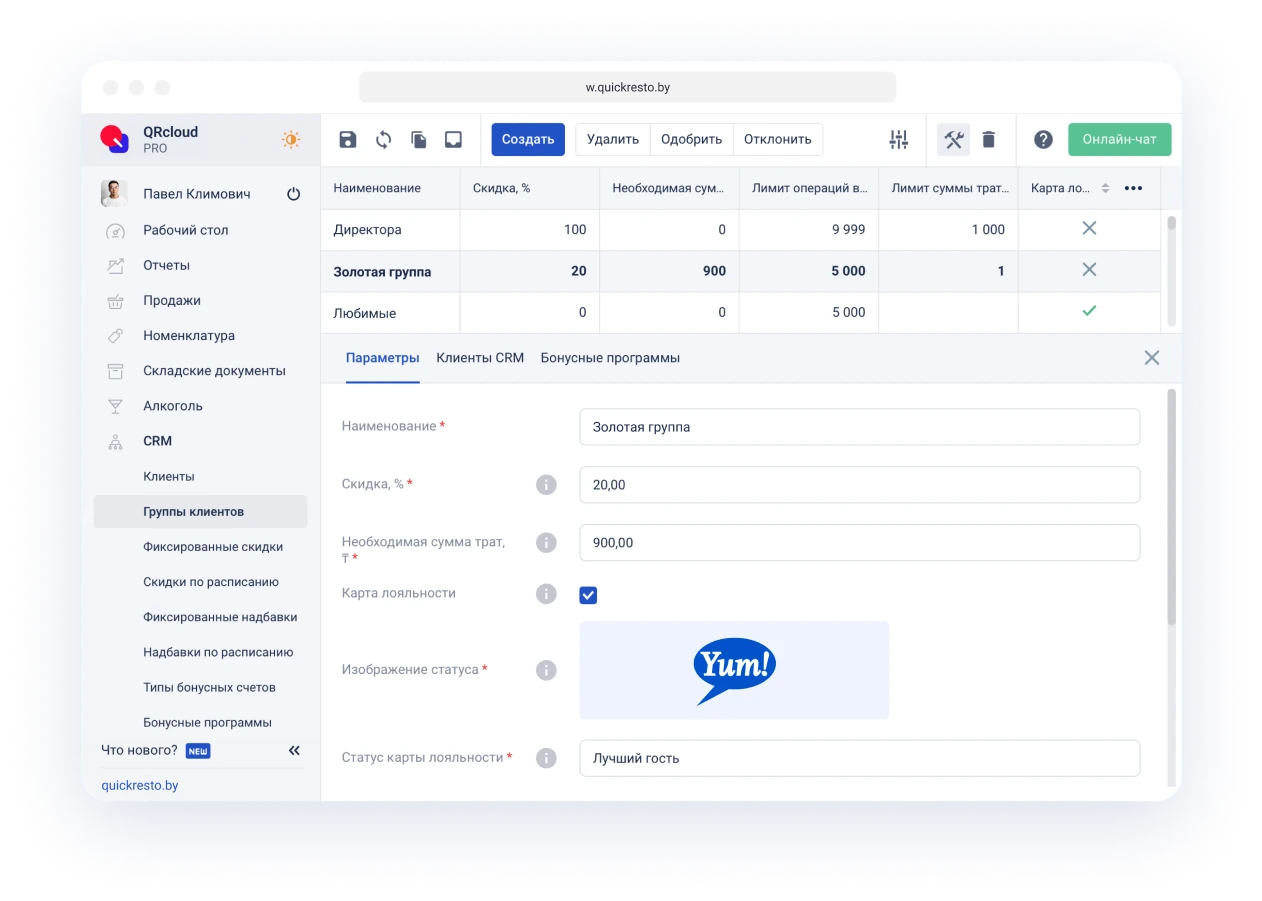
Task: Click the Yum! status image thumbnail
Action: 734,670
